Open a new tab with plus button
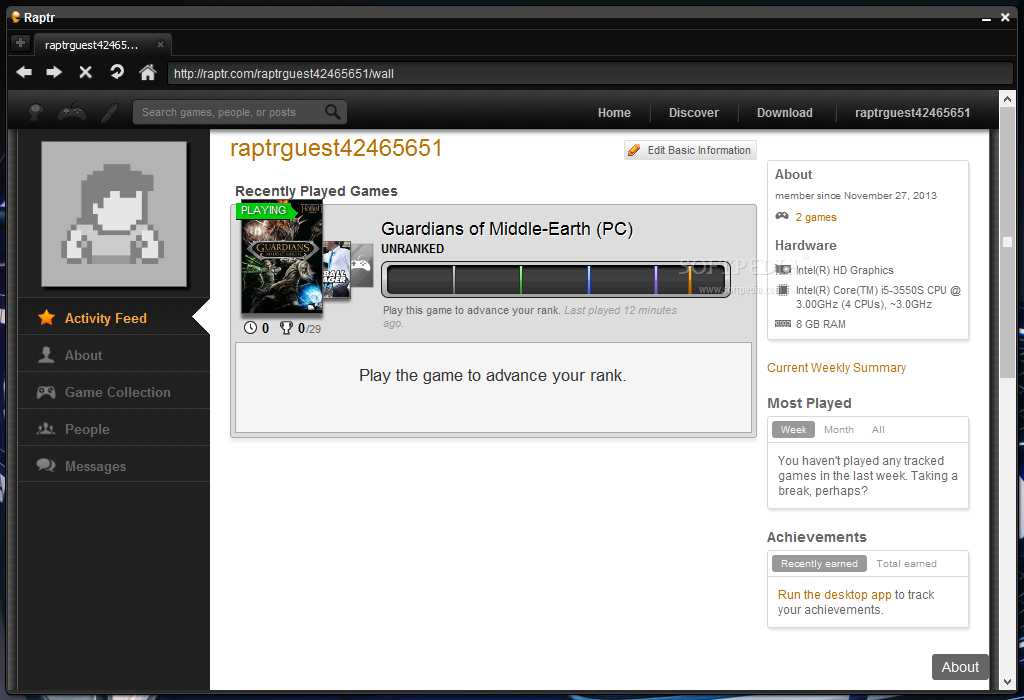Viewport: 1024px width, 700px height. (x=20, y=44)
